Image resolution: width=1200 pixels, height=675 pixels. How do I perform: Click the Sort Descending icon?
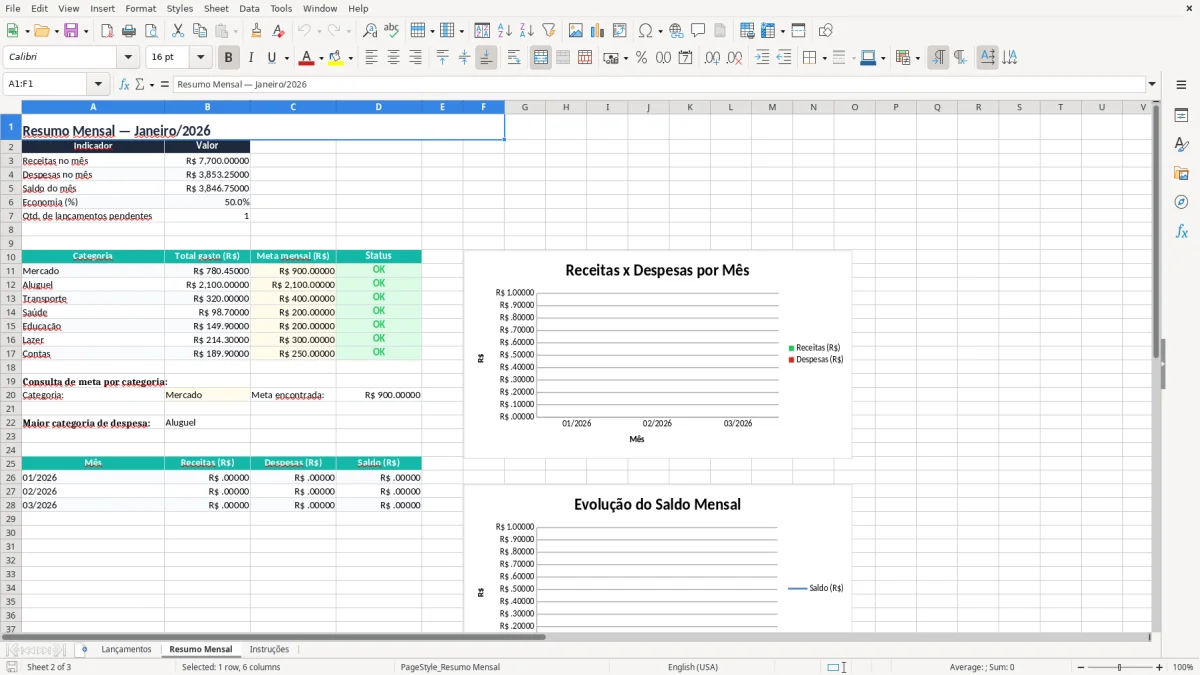pos(527,31)
